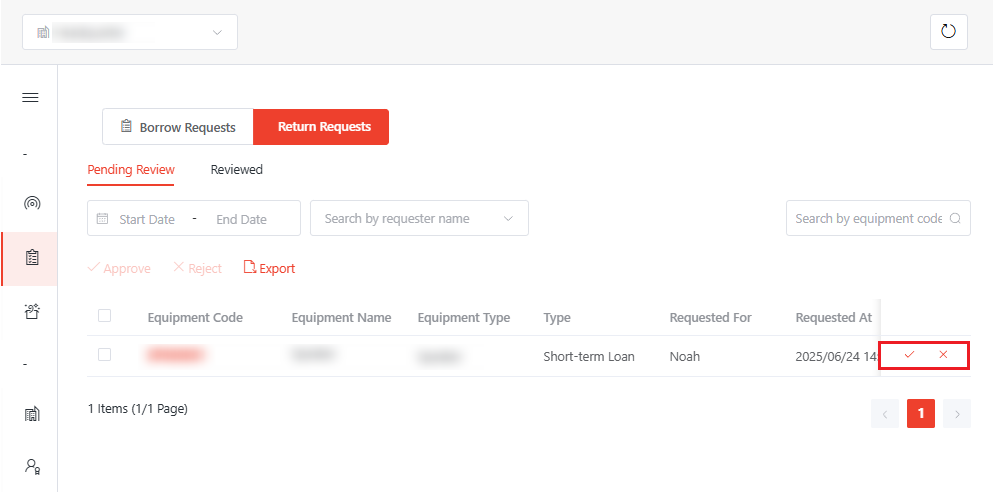This screenshot has width=993, height=492.
Task: Click the Reject button
Action: 197,268
